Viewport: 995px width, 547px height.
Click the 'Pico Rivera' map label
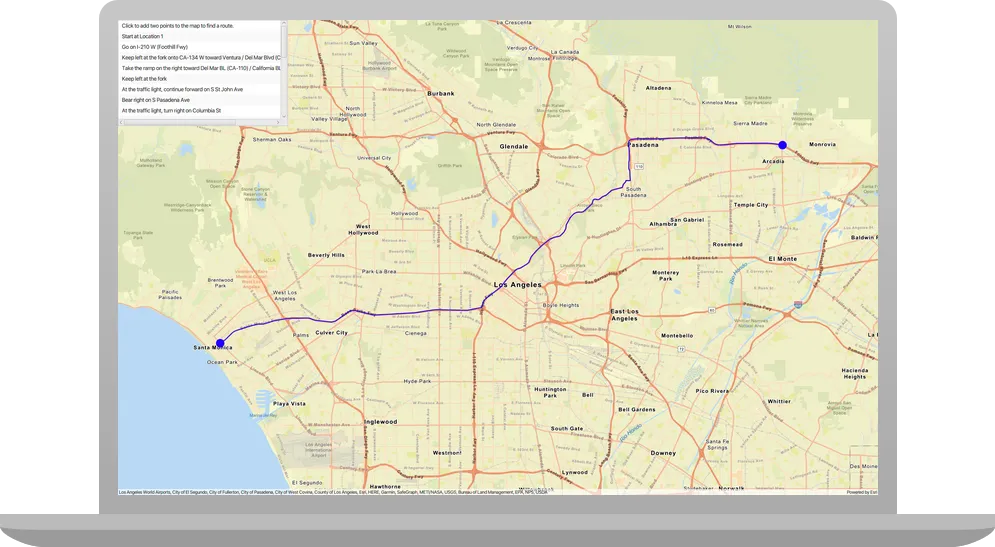pyautogui.click(x=712, y=391)
